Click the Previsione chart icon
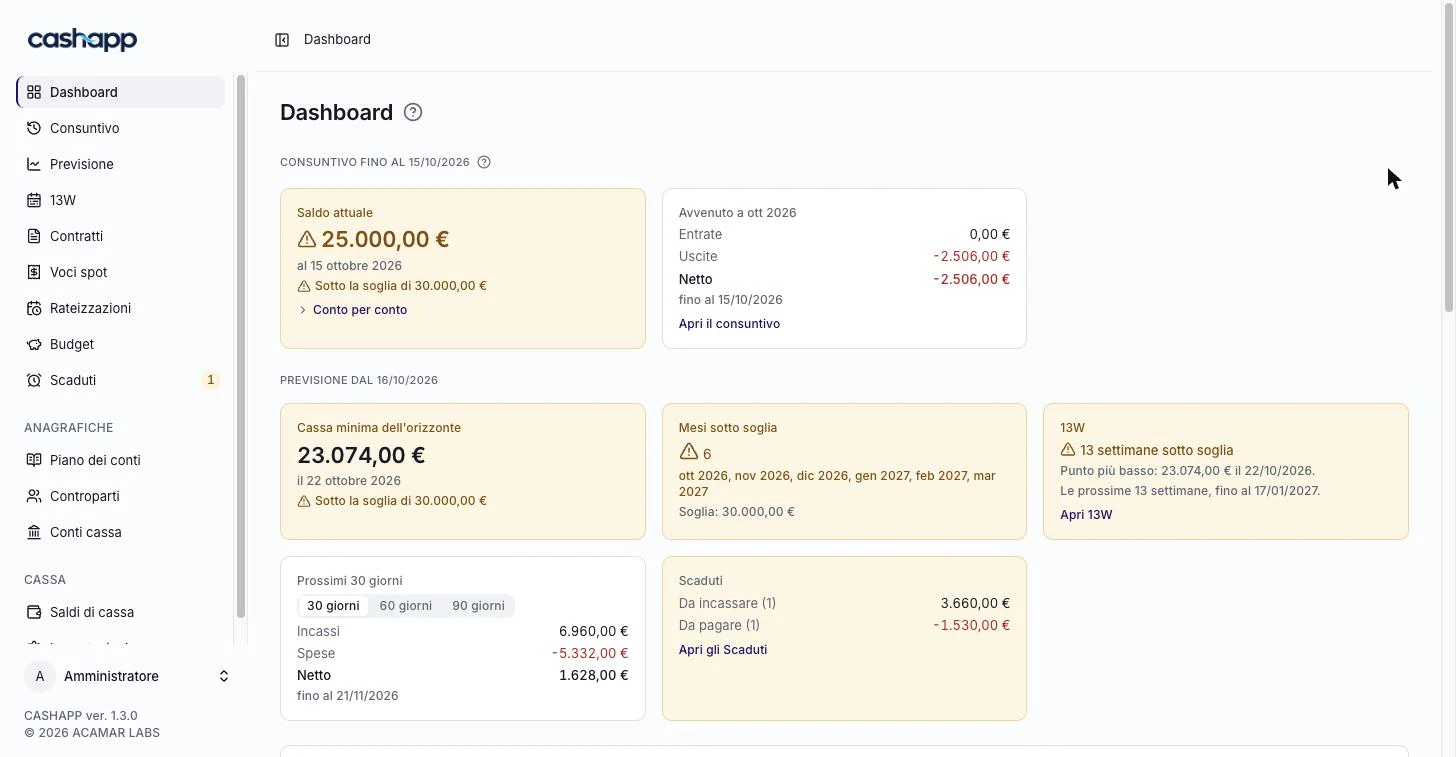Screen dimensions: 1456x757 [x=34, y=164]
